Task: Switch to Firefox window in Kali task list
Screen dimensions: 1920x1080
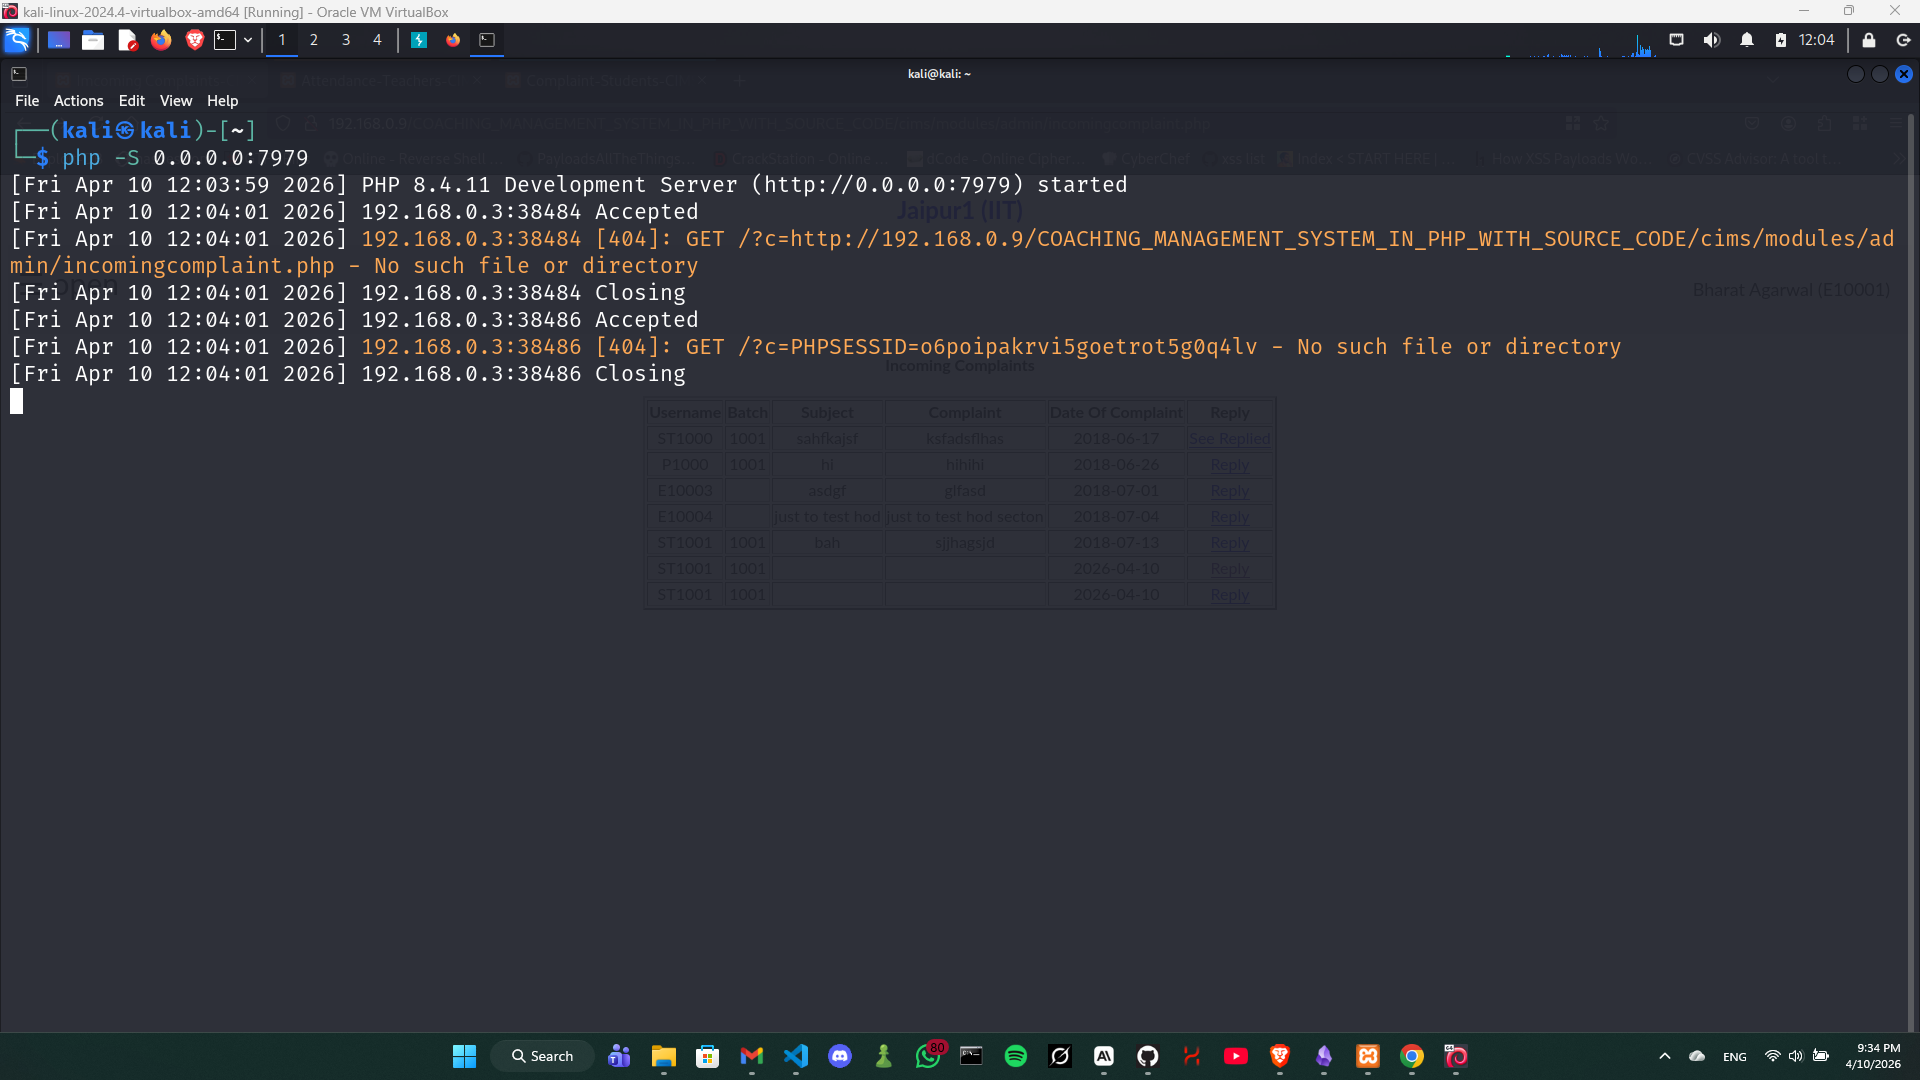Action: (x=453, y=40)
